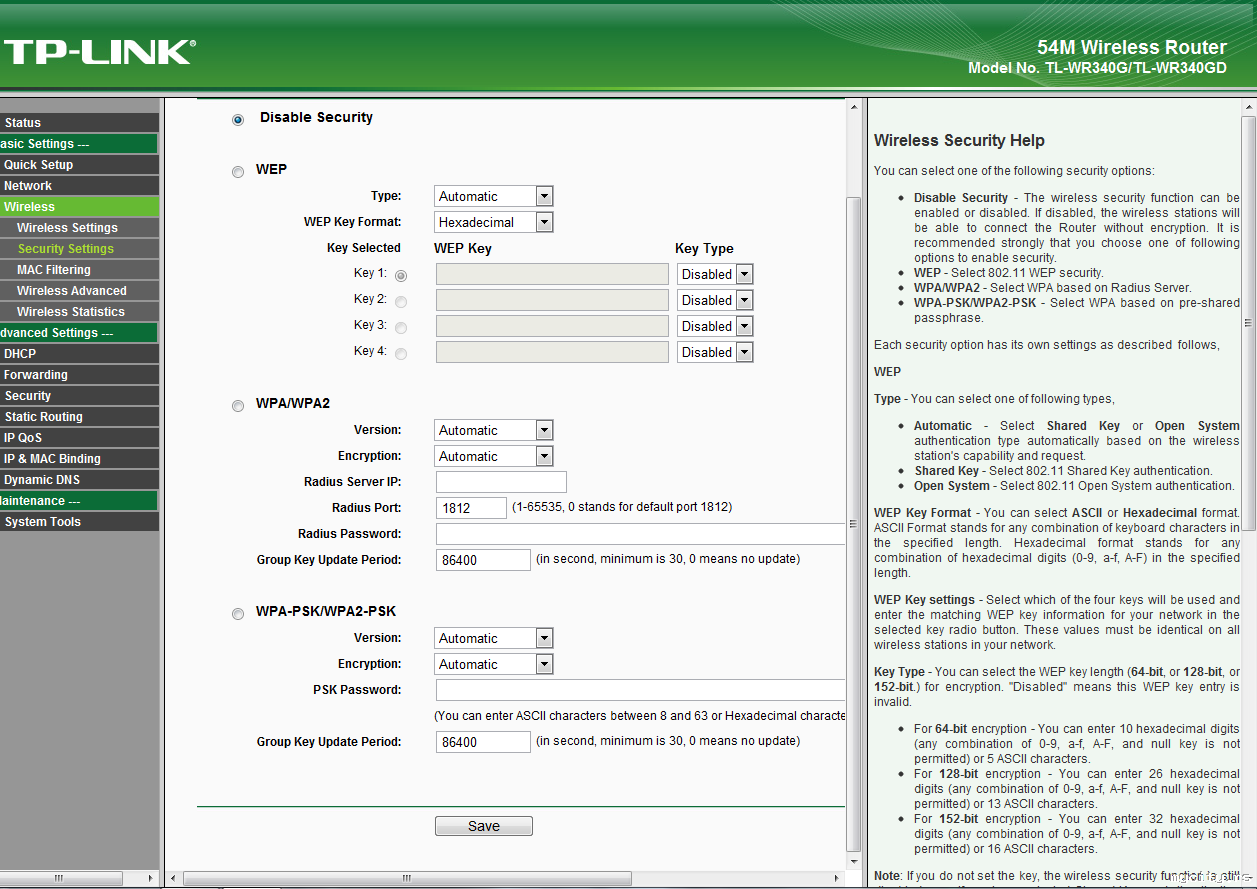Open System Tools in sidebar
Image resolution: width=1257 pixels, height=889 pixels.
coord(43,522)
